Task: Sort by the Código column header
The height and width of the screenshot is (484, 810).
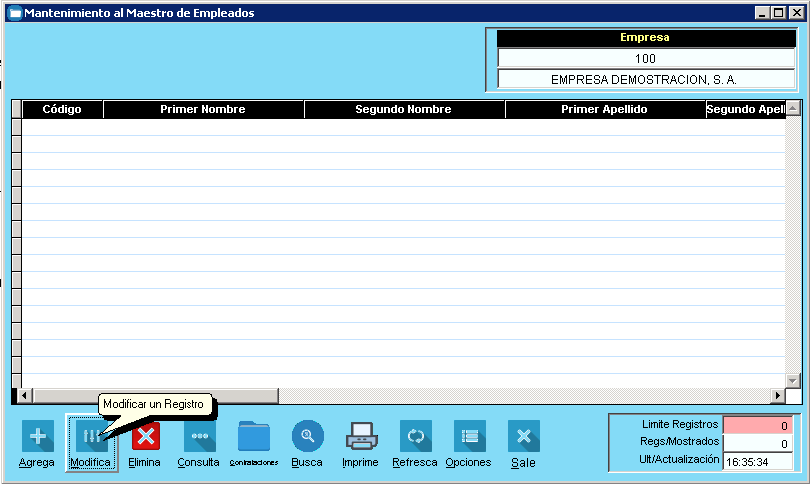Action: click(x=62, y=109)
